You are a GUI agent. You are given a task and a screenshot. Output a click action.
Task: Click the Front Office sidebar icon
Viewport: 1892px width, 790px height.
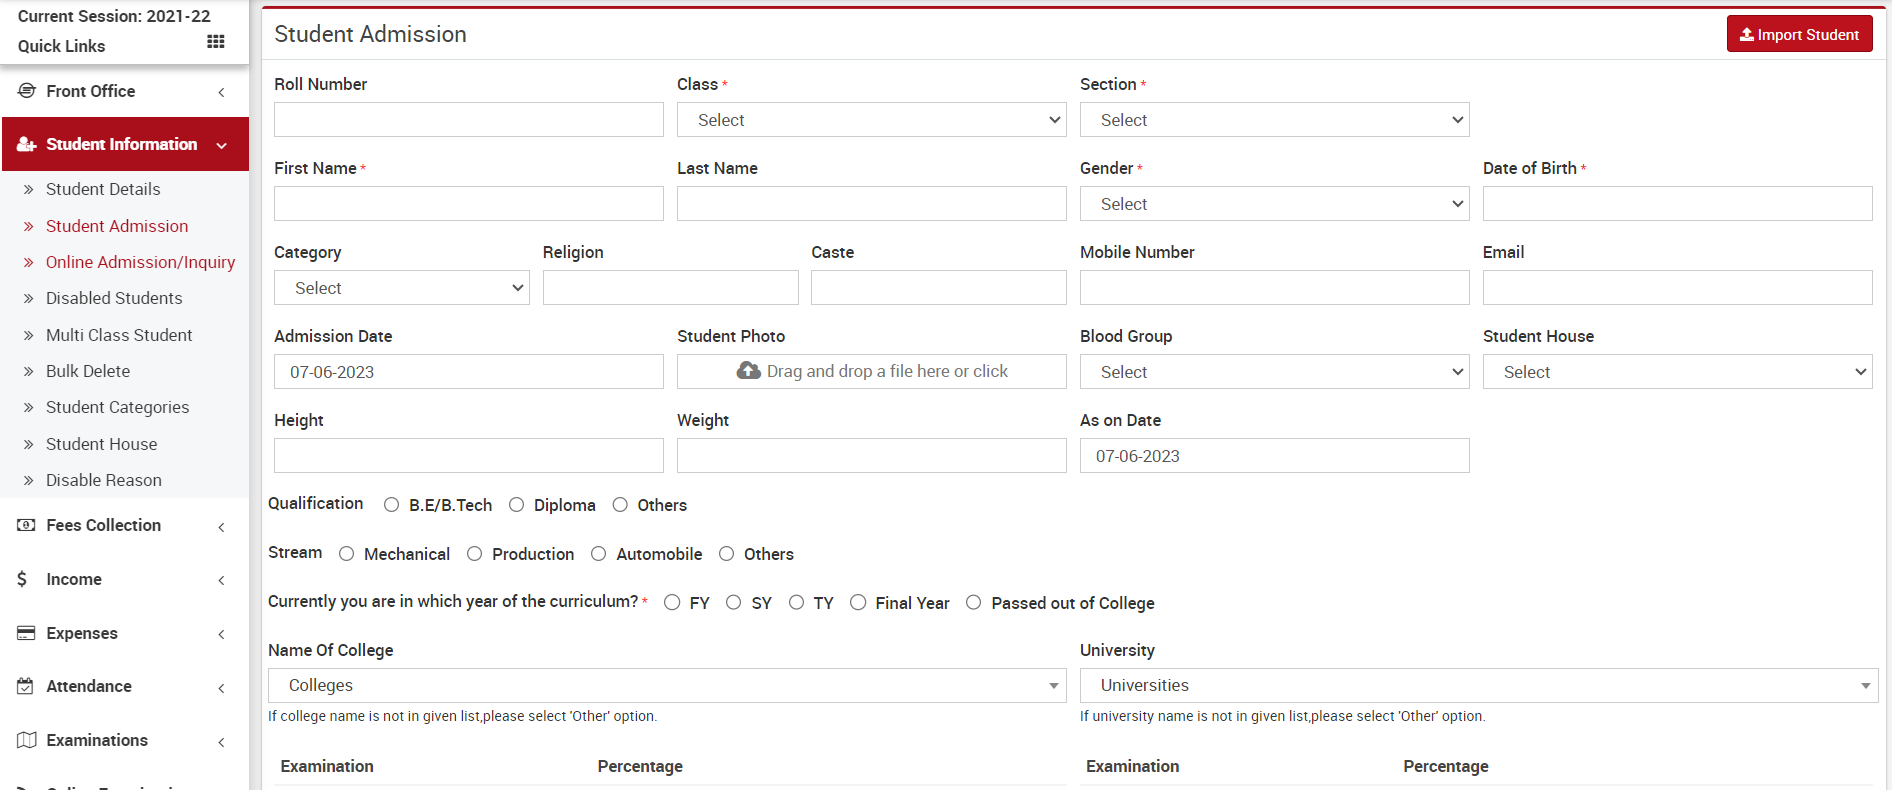click(x=27, y=91)
